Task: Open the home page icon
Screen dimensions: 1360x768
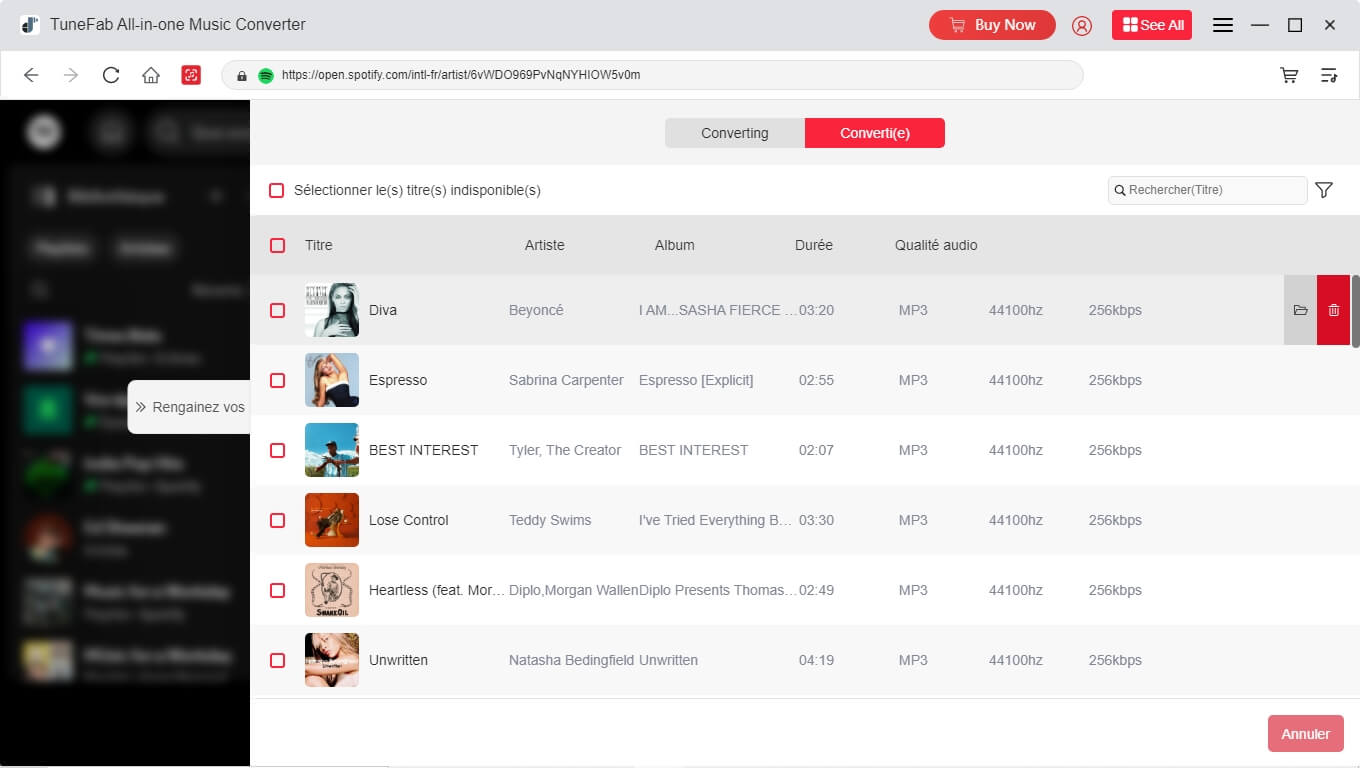Action: (151, 75)
